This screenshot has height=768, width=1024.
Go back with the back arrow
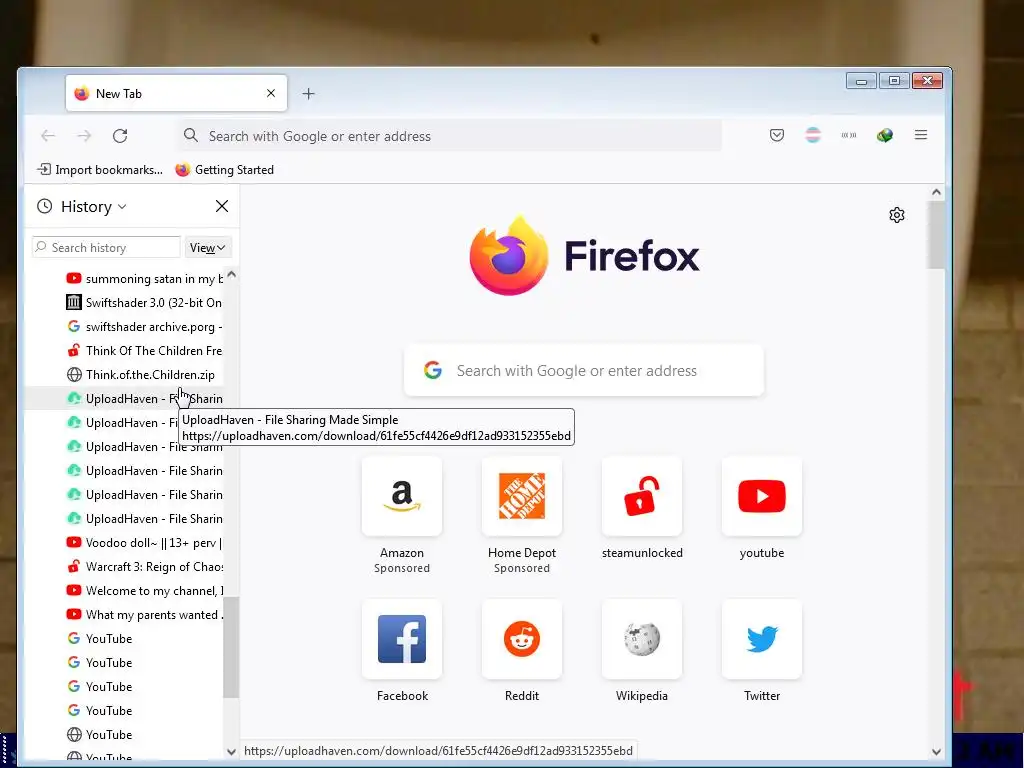(48, 136)
